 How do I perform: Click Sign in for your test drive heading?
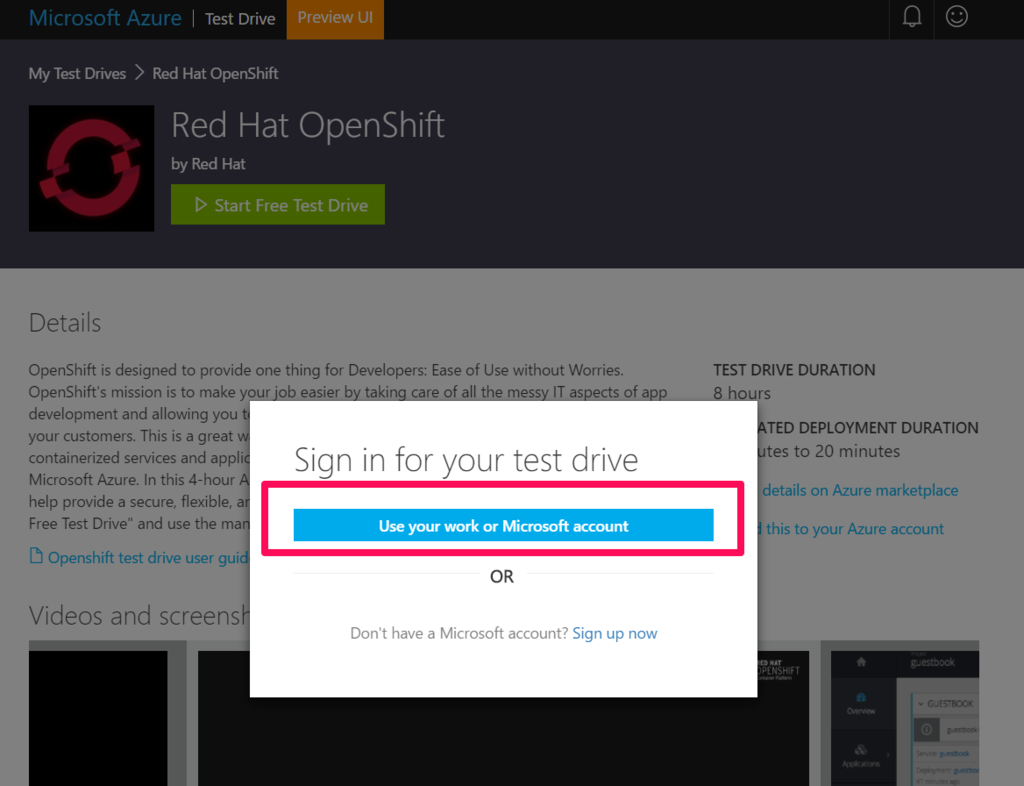click(466, 460)
